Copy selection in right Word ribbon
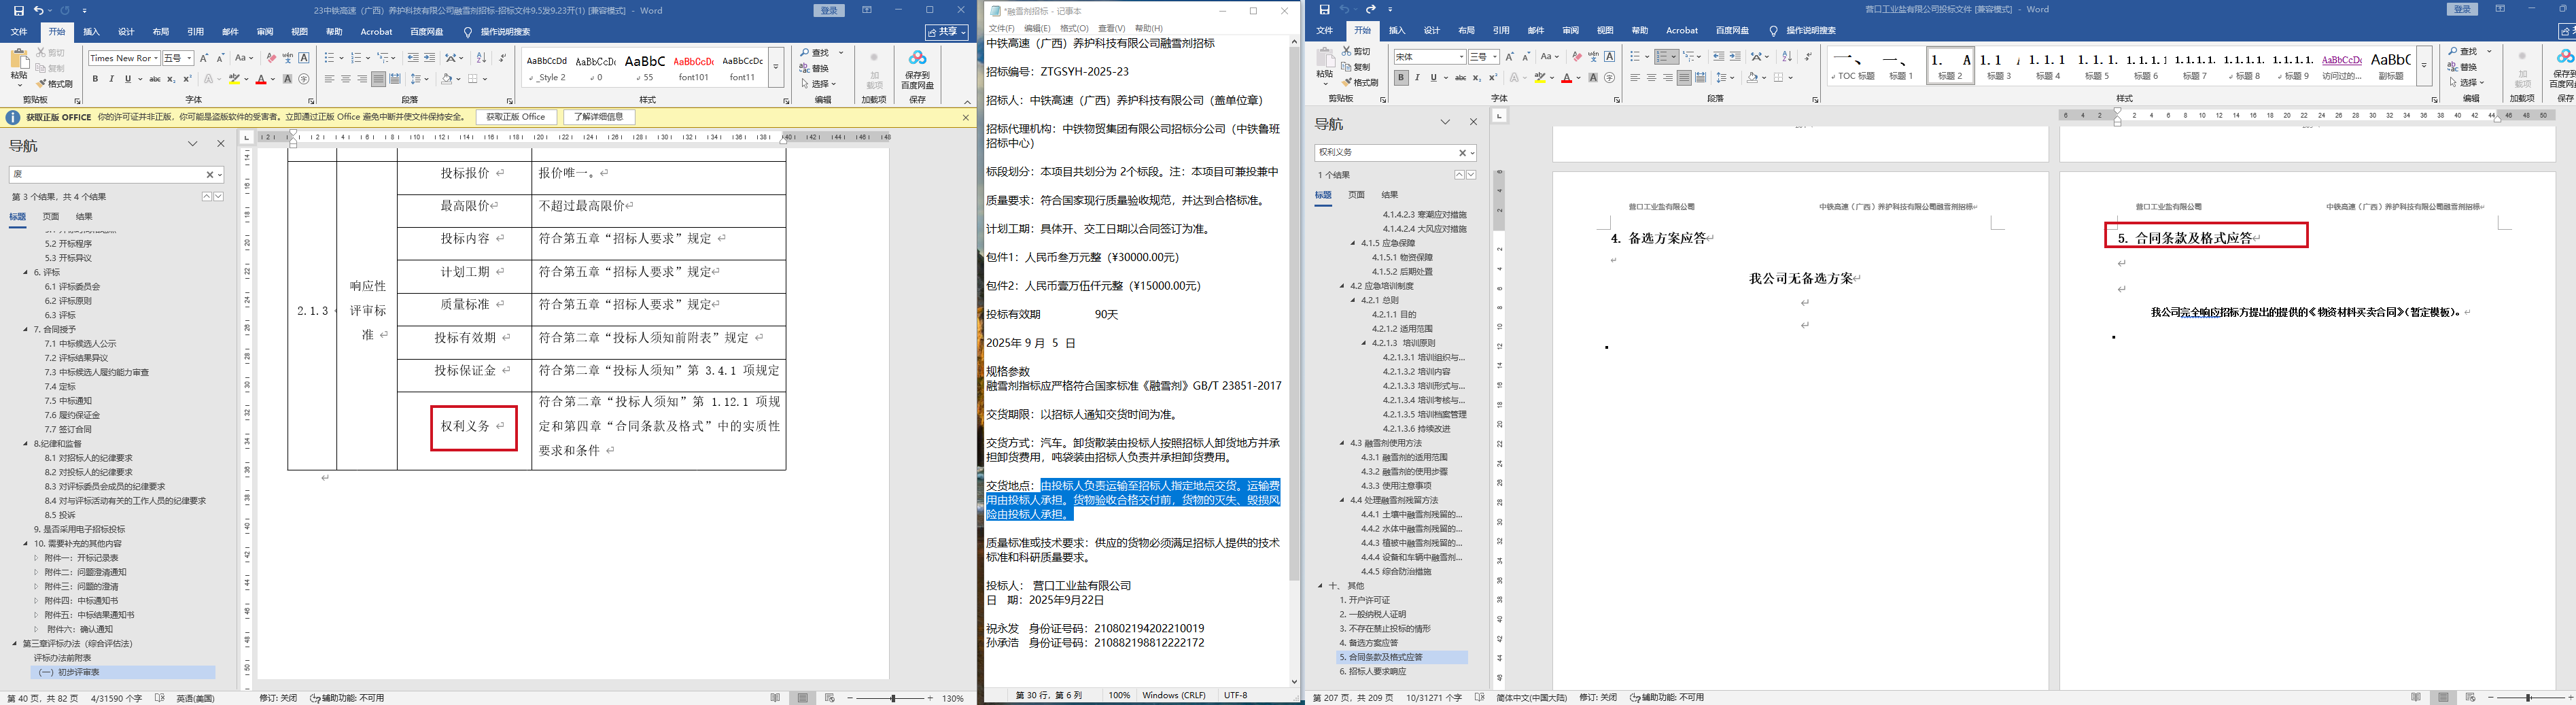The width and height of the screenshot is (2576, 705). [x=1356, y=67]
